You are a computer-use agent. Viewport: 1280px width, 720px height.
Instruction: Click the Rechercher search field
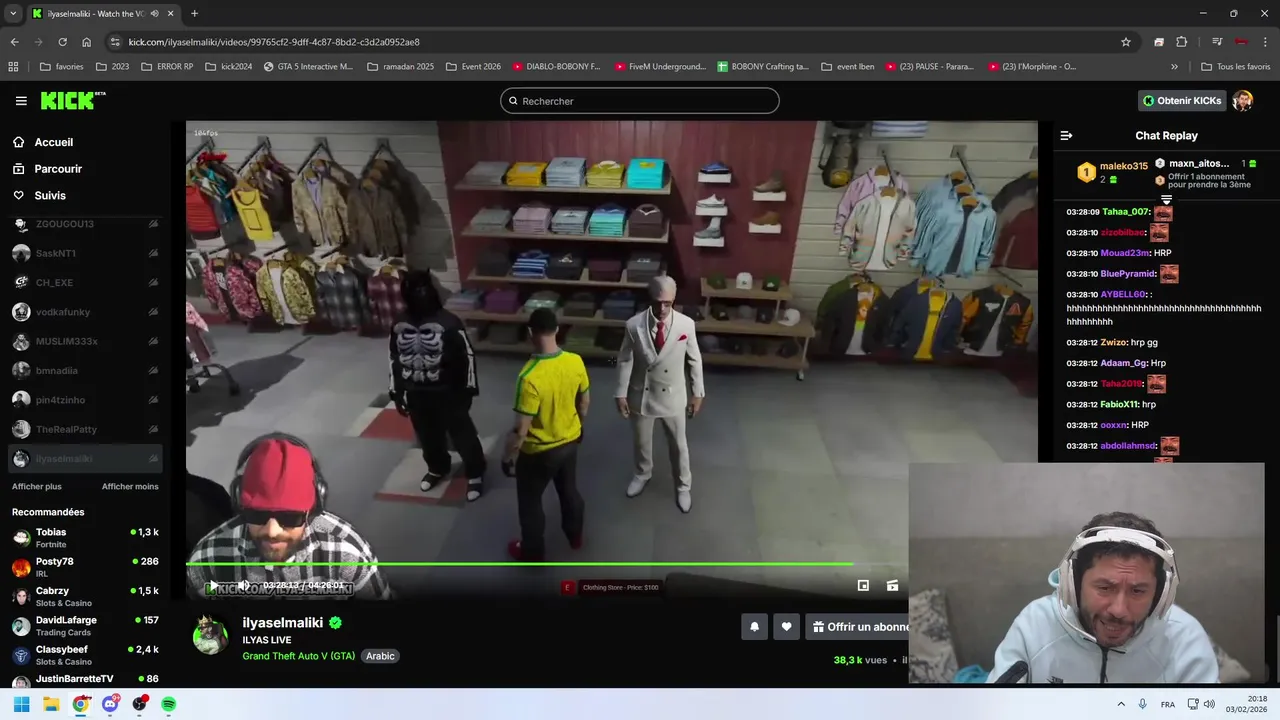[639, 101]
